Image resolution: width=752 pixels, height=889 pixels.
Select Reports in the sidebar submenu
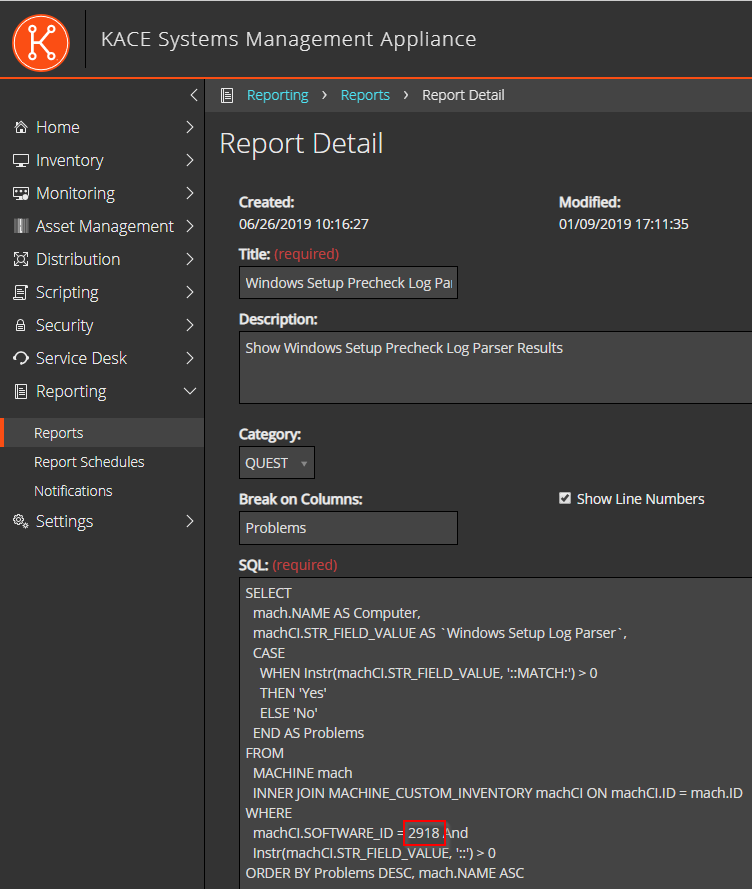point(102,433)
